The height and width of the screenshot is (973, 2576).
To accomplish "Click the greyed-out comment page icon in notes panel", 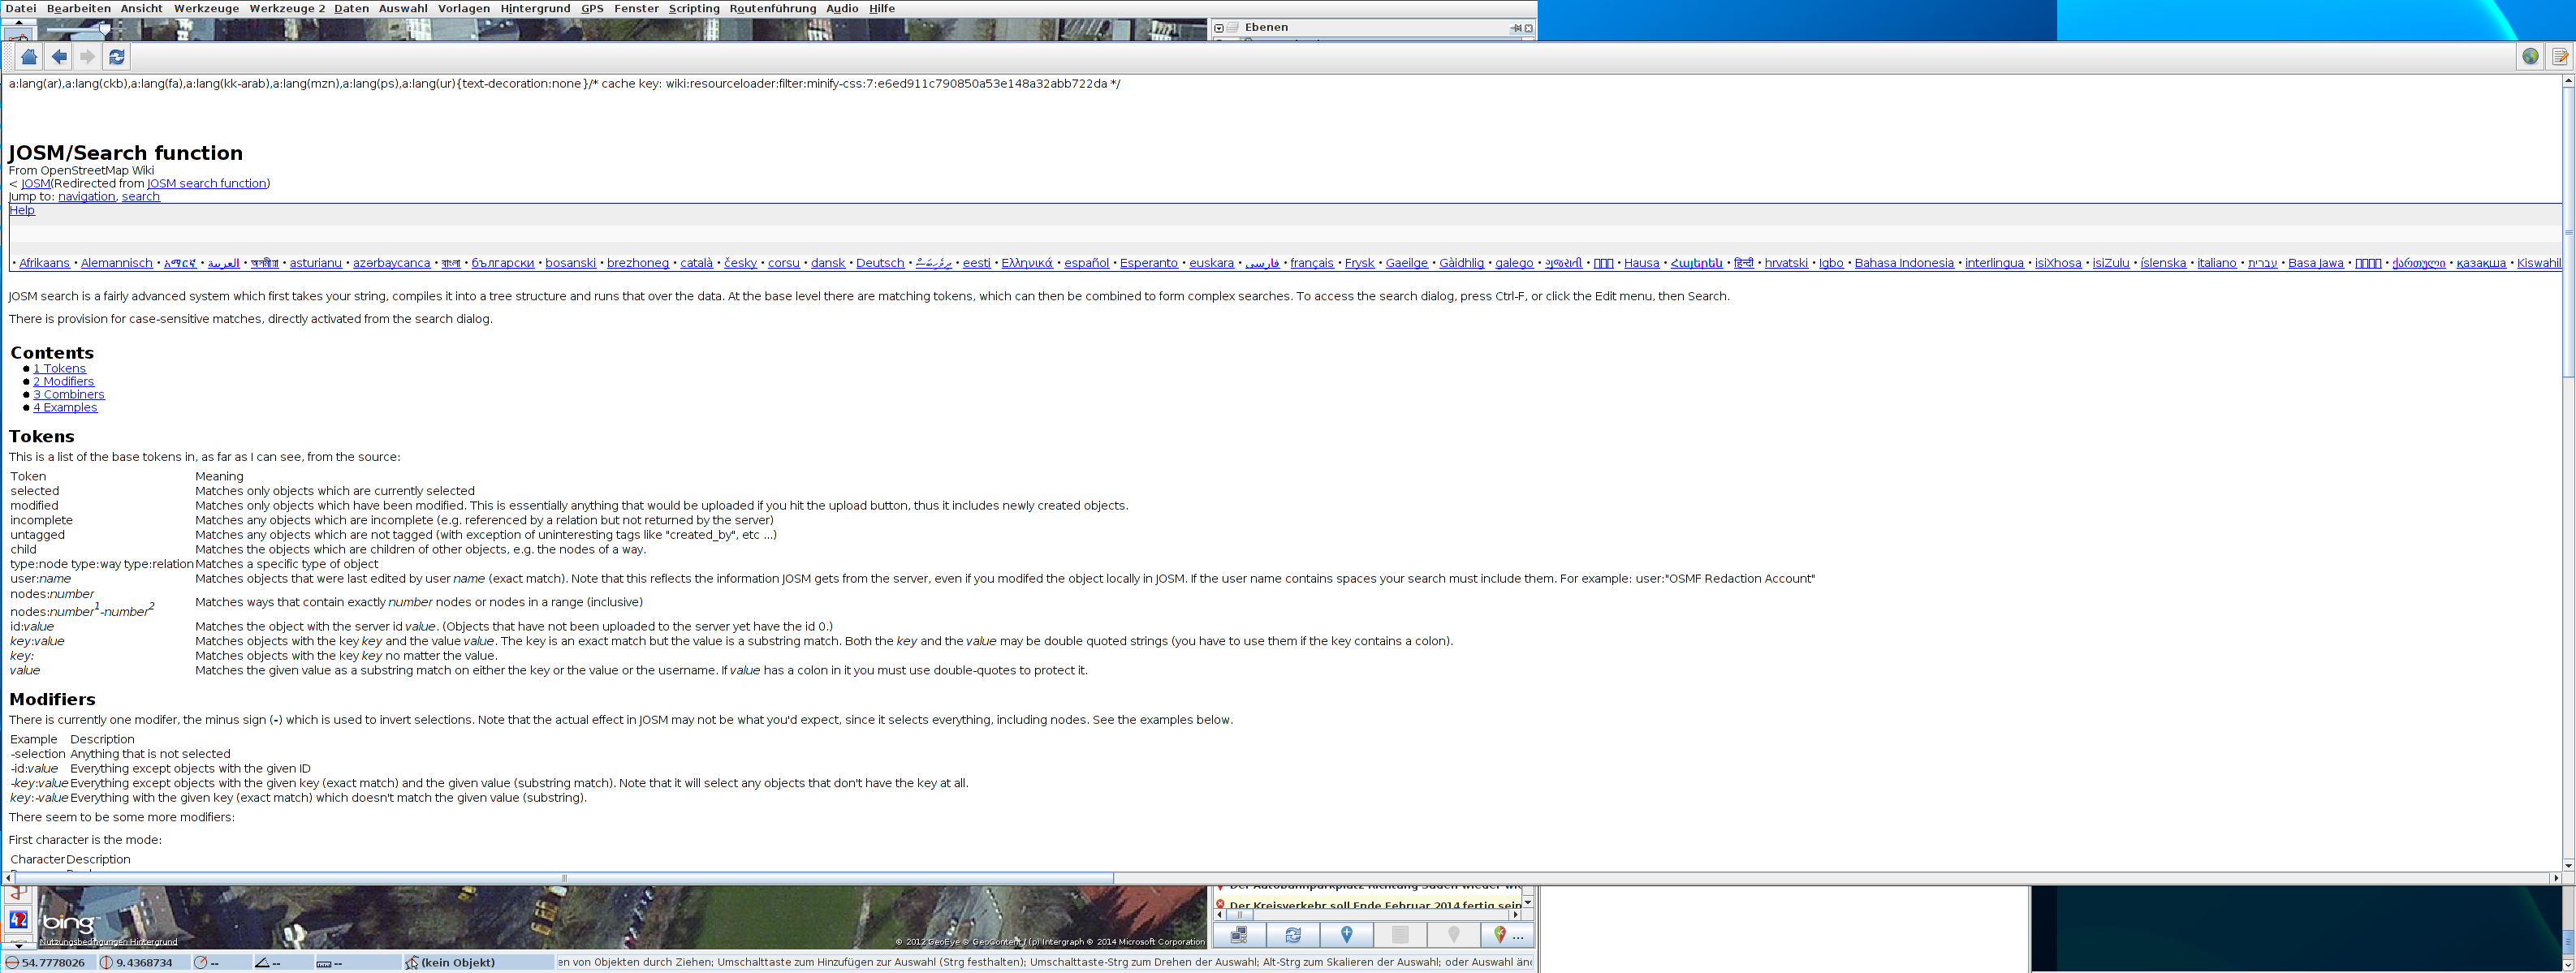I will coord(1400,935).
